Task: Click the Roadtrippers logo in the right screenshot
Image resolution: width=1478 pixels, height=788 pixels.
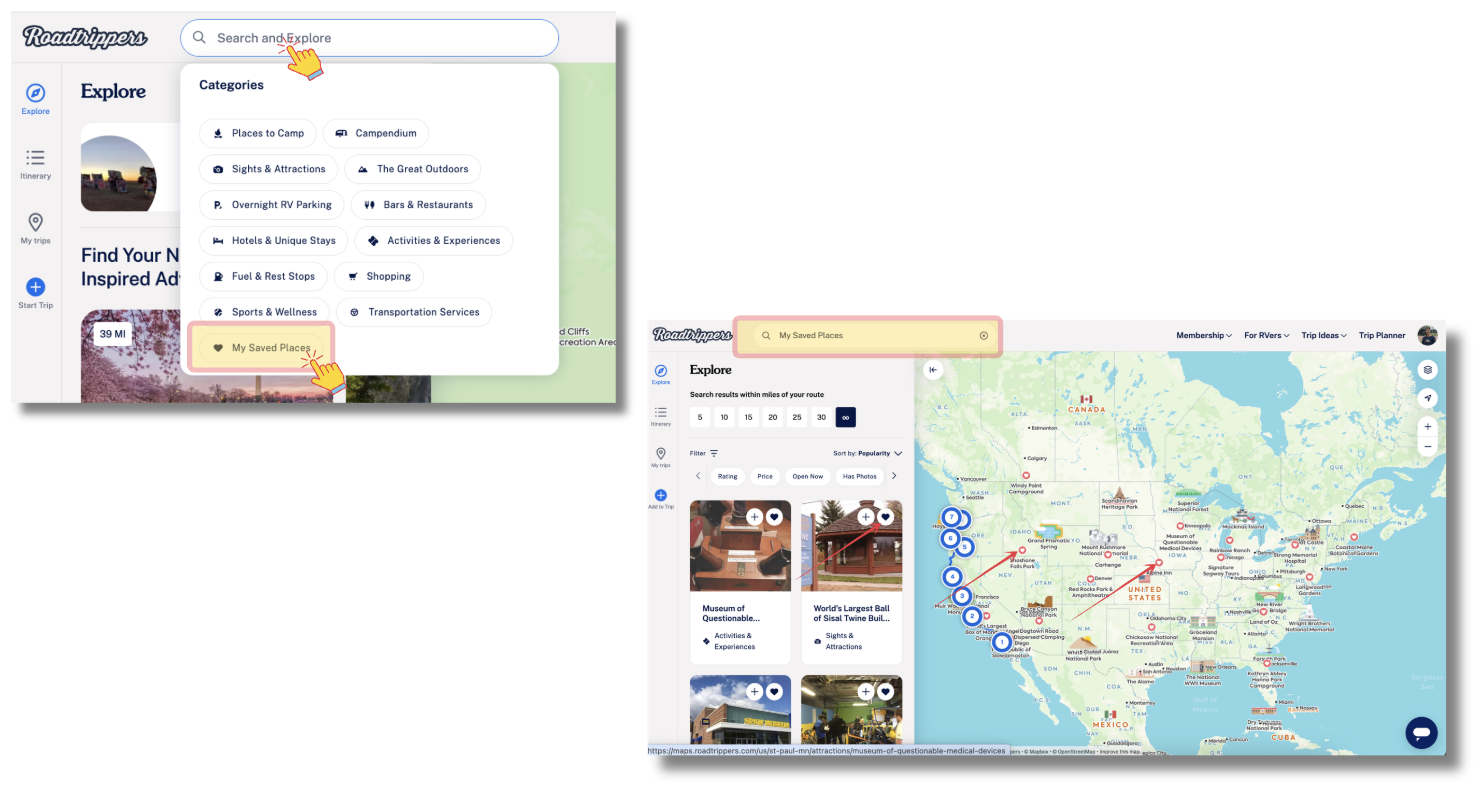Action: pyautogui.click(x=692, y=335)
